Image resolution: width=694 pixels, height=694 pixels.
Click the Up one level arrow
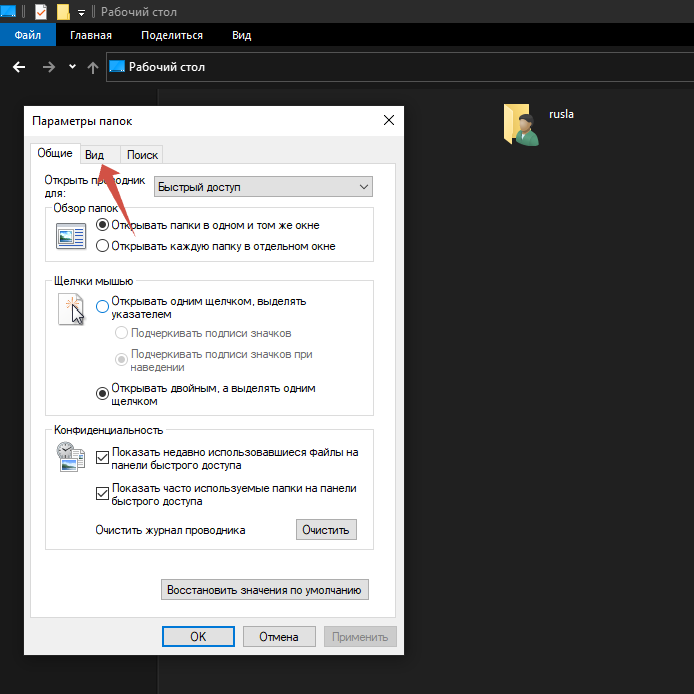[93, 67]
